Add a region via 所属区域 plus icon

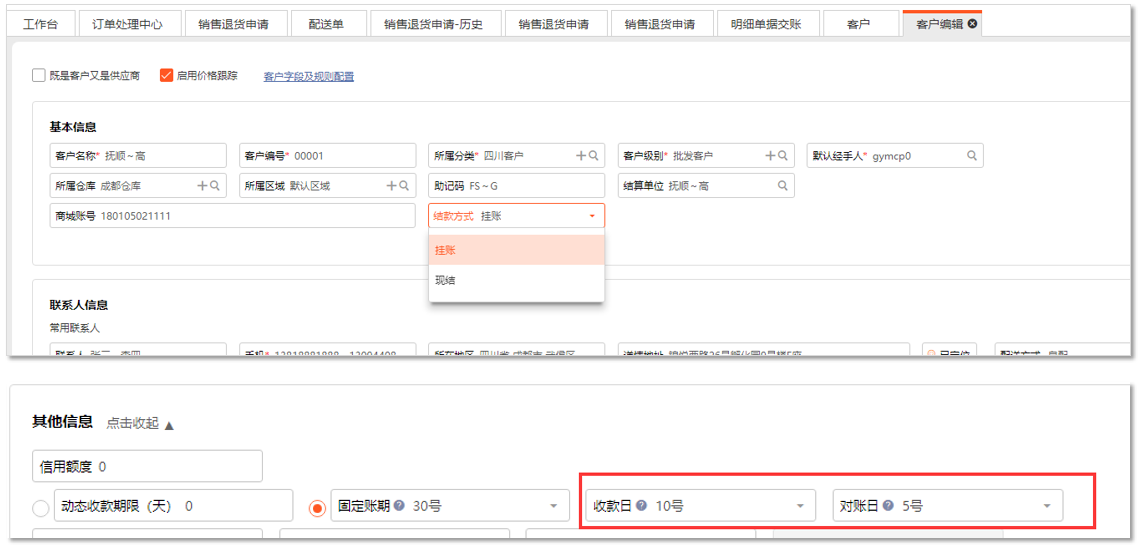coord(391,186)
